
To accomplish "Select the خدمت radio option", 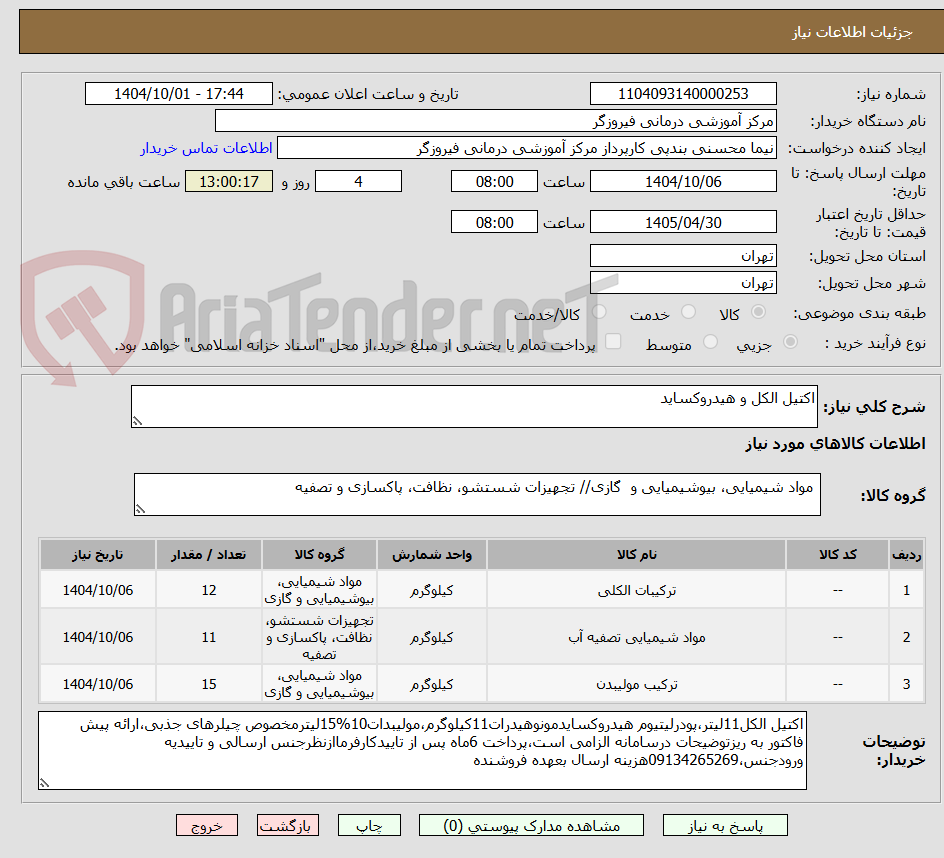I will point(688,312).
